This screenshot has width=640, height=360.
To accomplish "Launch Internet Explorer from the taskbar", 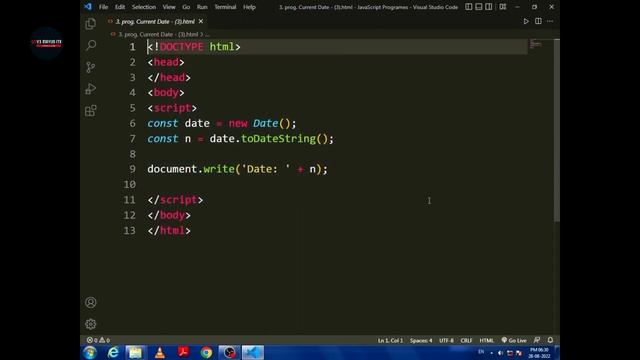I will pyautogui.click(x=113, y=352).
